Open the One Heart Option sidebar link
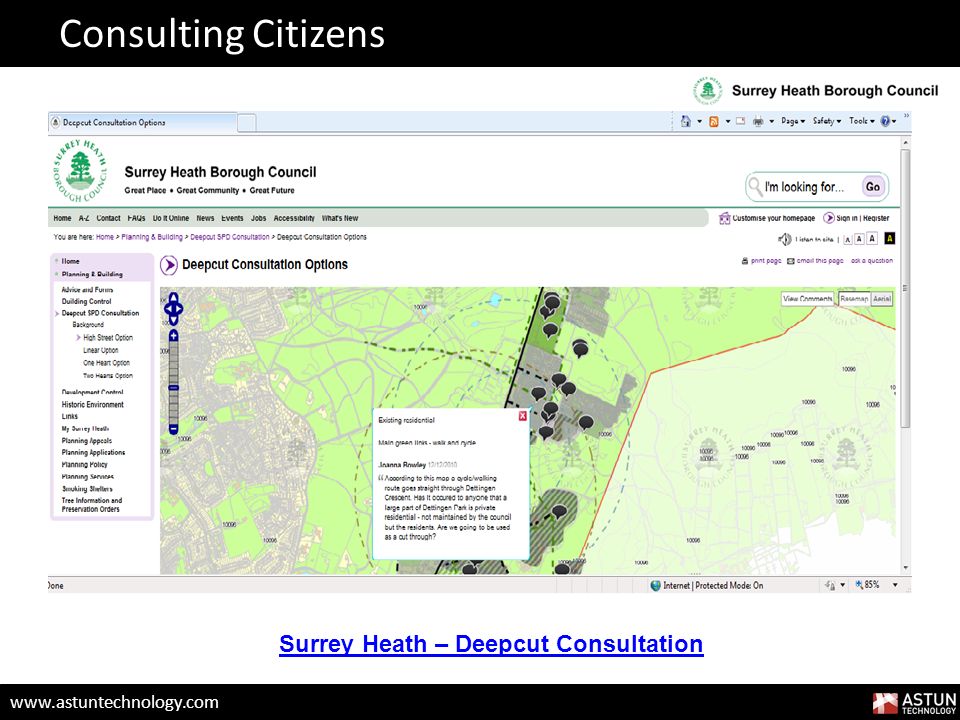 tap(107, 363)
